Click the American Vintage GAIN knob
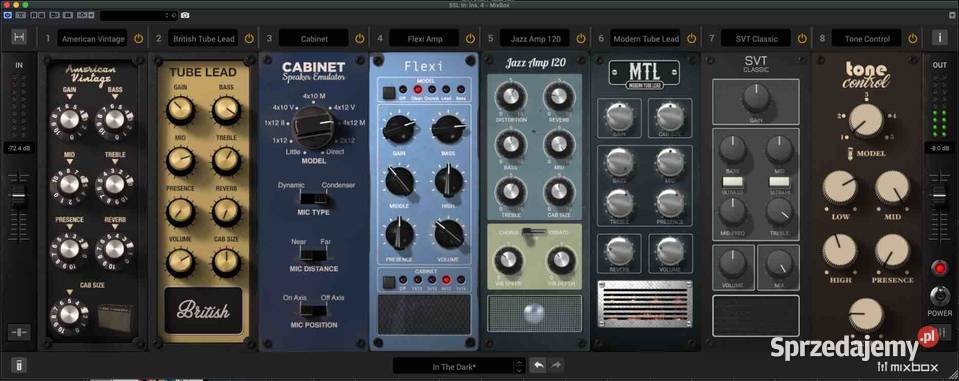The height and width of the screenshot is (381, 959). (69, 120)
